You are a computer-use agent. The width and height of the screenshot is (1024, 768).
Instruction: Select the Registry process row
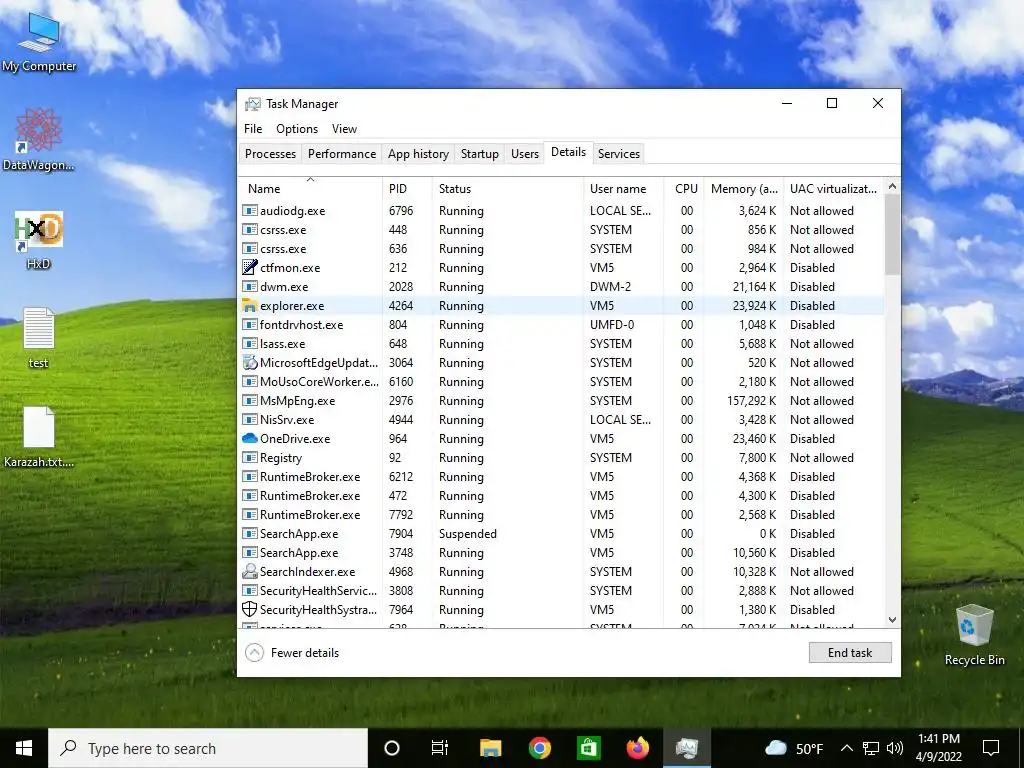coord(561,458)
